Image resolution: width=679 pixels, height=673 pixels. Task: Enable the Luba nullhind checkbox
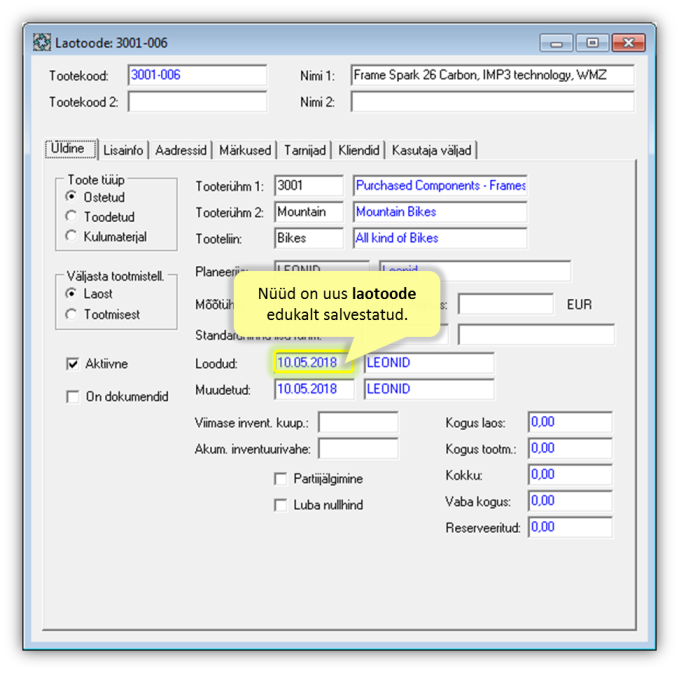281,505
